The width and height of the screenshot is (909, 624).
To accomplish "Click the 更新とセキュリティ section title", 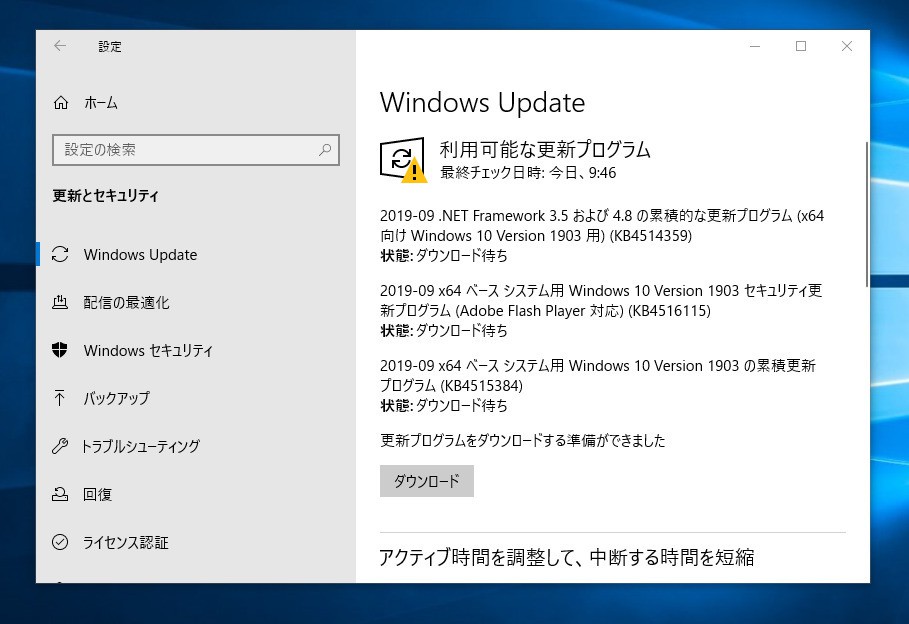I will pyautogui.click(x=106, y=195).
